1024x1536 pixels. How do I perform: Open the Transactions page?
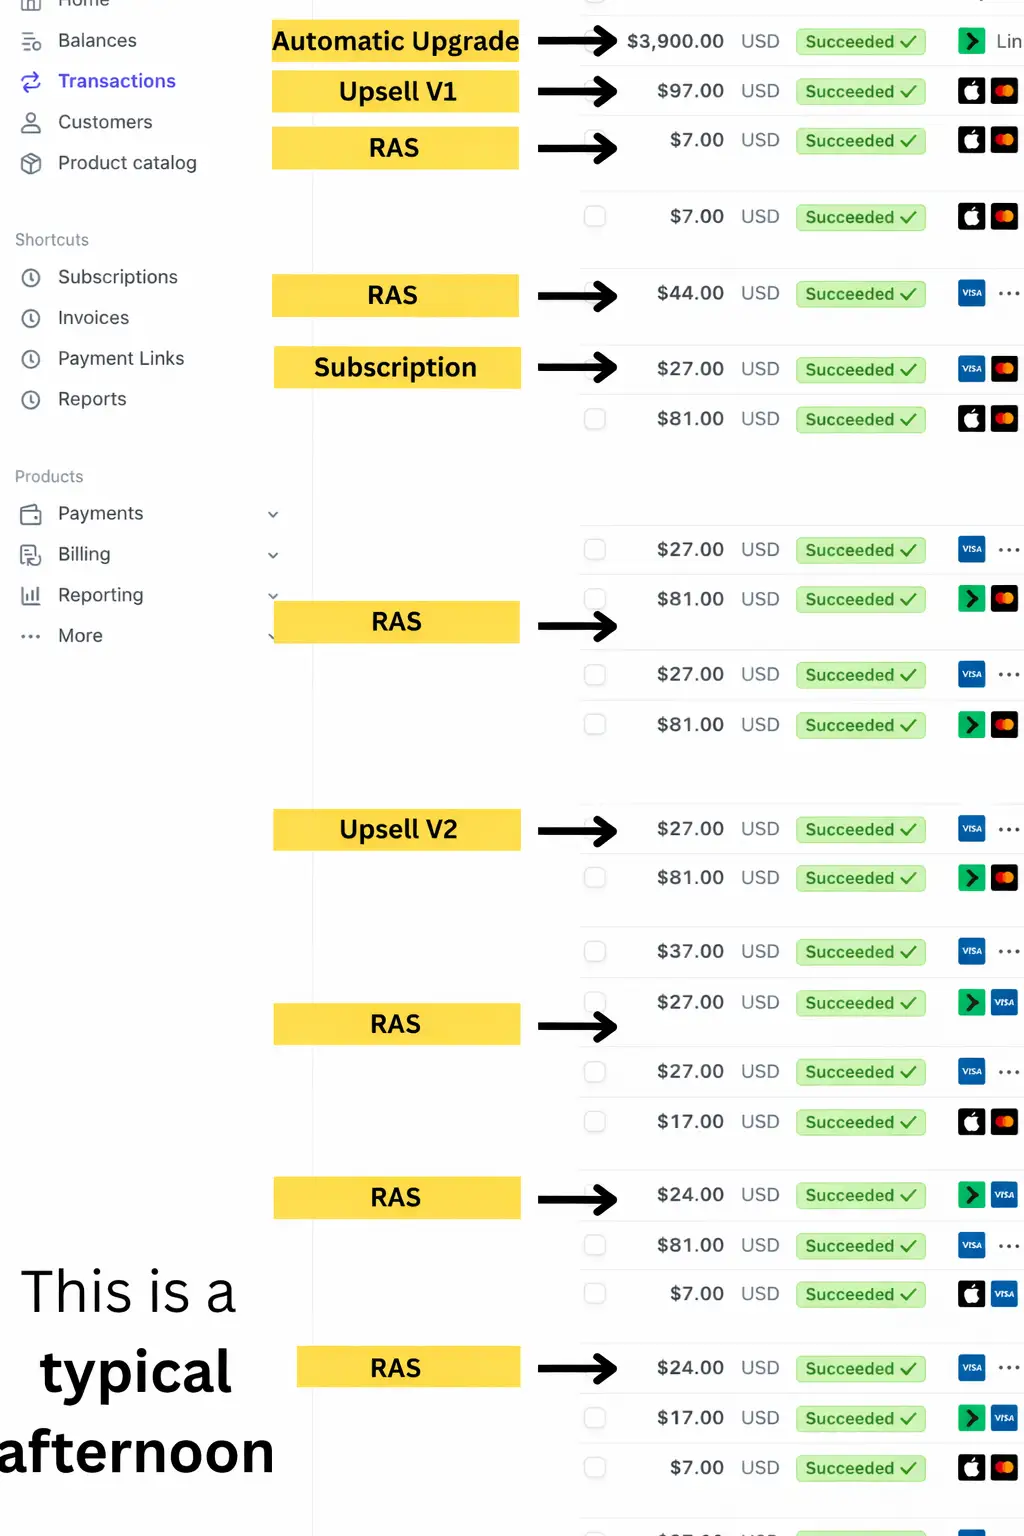pos(116,81)
